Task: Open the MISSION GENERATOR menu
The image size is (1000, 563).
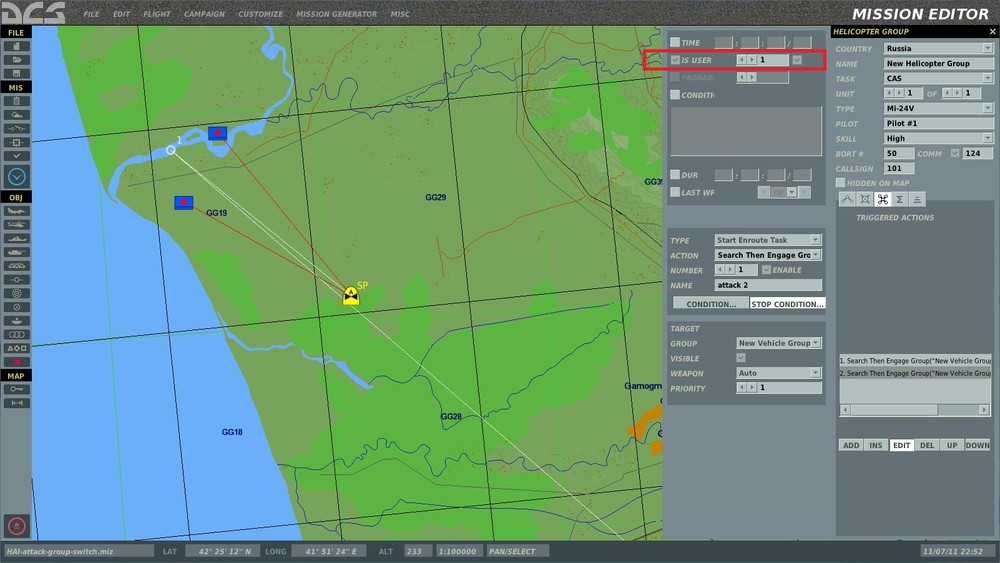Action: (x=335, y=14)
